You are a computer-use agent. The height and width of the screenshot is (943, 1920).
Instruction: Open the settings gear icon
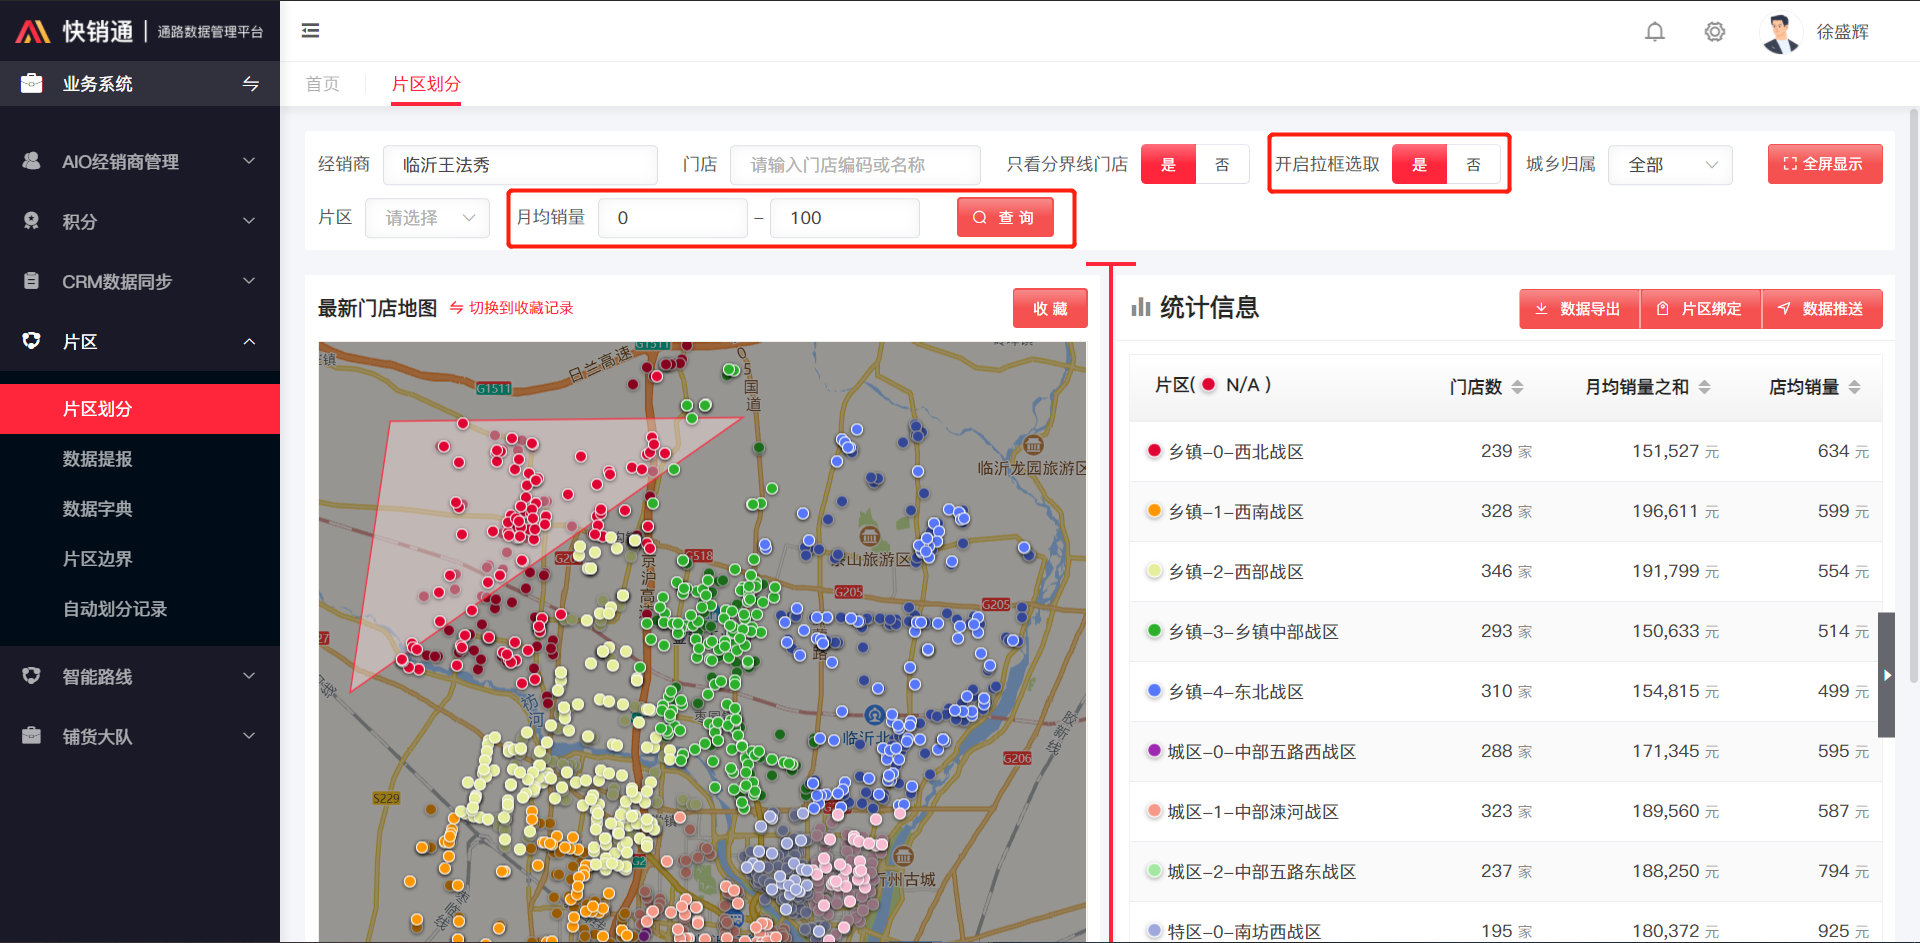tap(1715, 32)
